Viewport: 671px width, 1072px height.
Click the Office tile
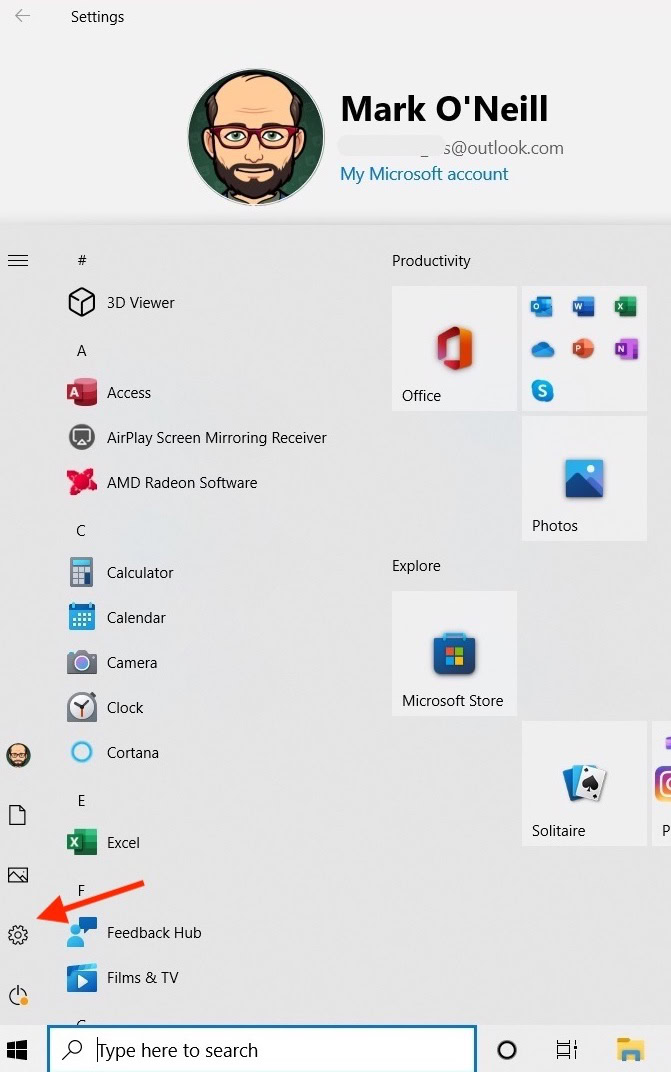[x=454, y=348]
